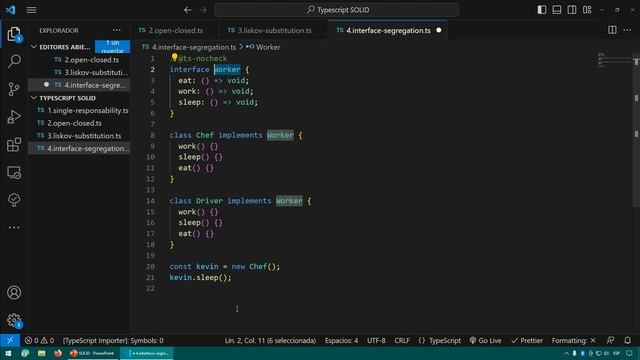Image resolution: width=640 pixels, height=360 pixels.
Task: Click the Typescript SOLID command center search
Action: [337, 10]
